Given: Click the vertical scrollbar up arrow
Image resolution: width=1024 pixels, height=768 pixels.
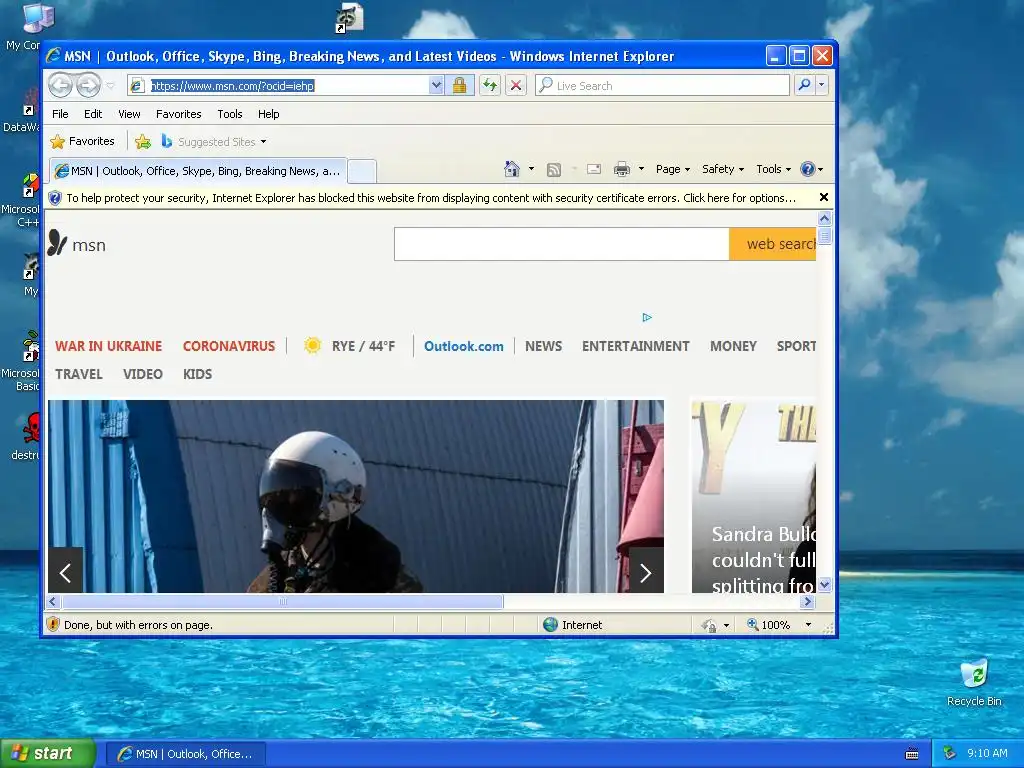Looking at the screenshot, I should [x=824, y=218].
